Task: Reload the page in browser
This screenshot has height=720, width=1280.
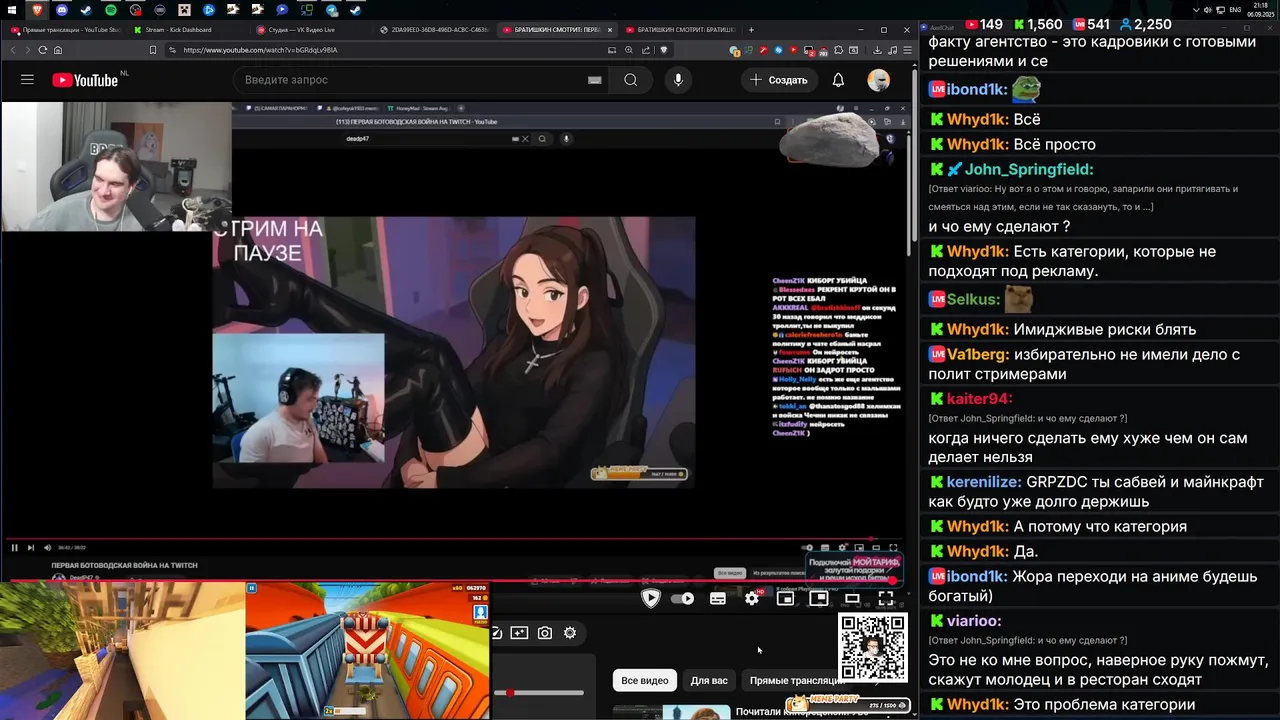Action: point(42,50)
